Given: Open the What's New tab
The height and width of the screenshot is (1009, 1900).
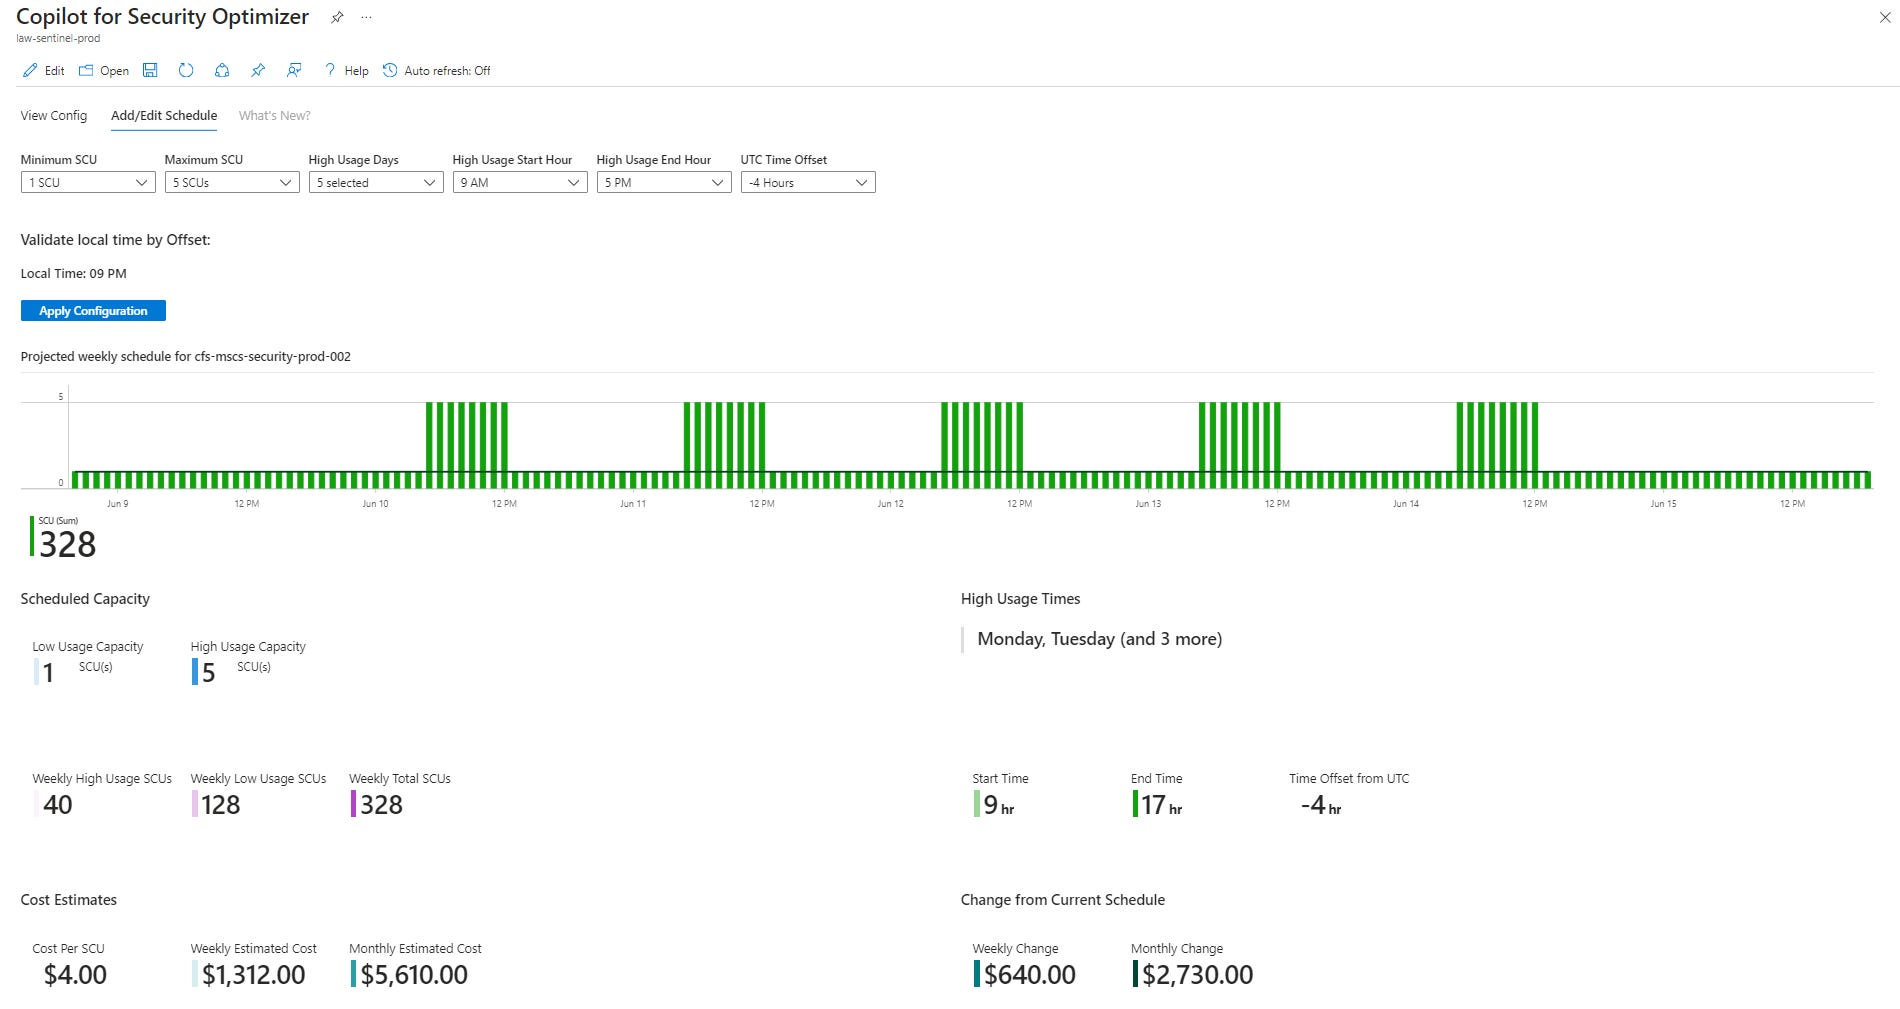Looking at the screenshot, I should [273, 115].
